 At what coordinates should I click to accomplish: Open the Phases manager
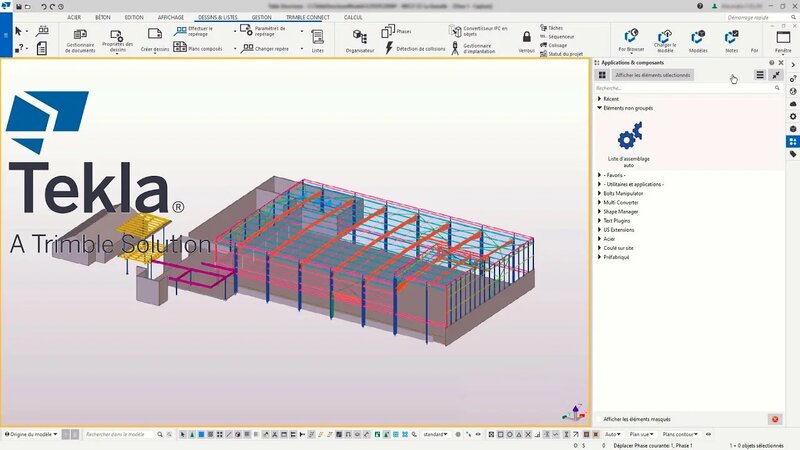pos(396,31)
